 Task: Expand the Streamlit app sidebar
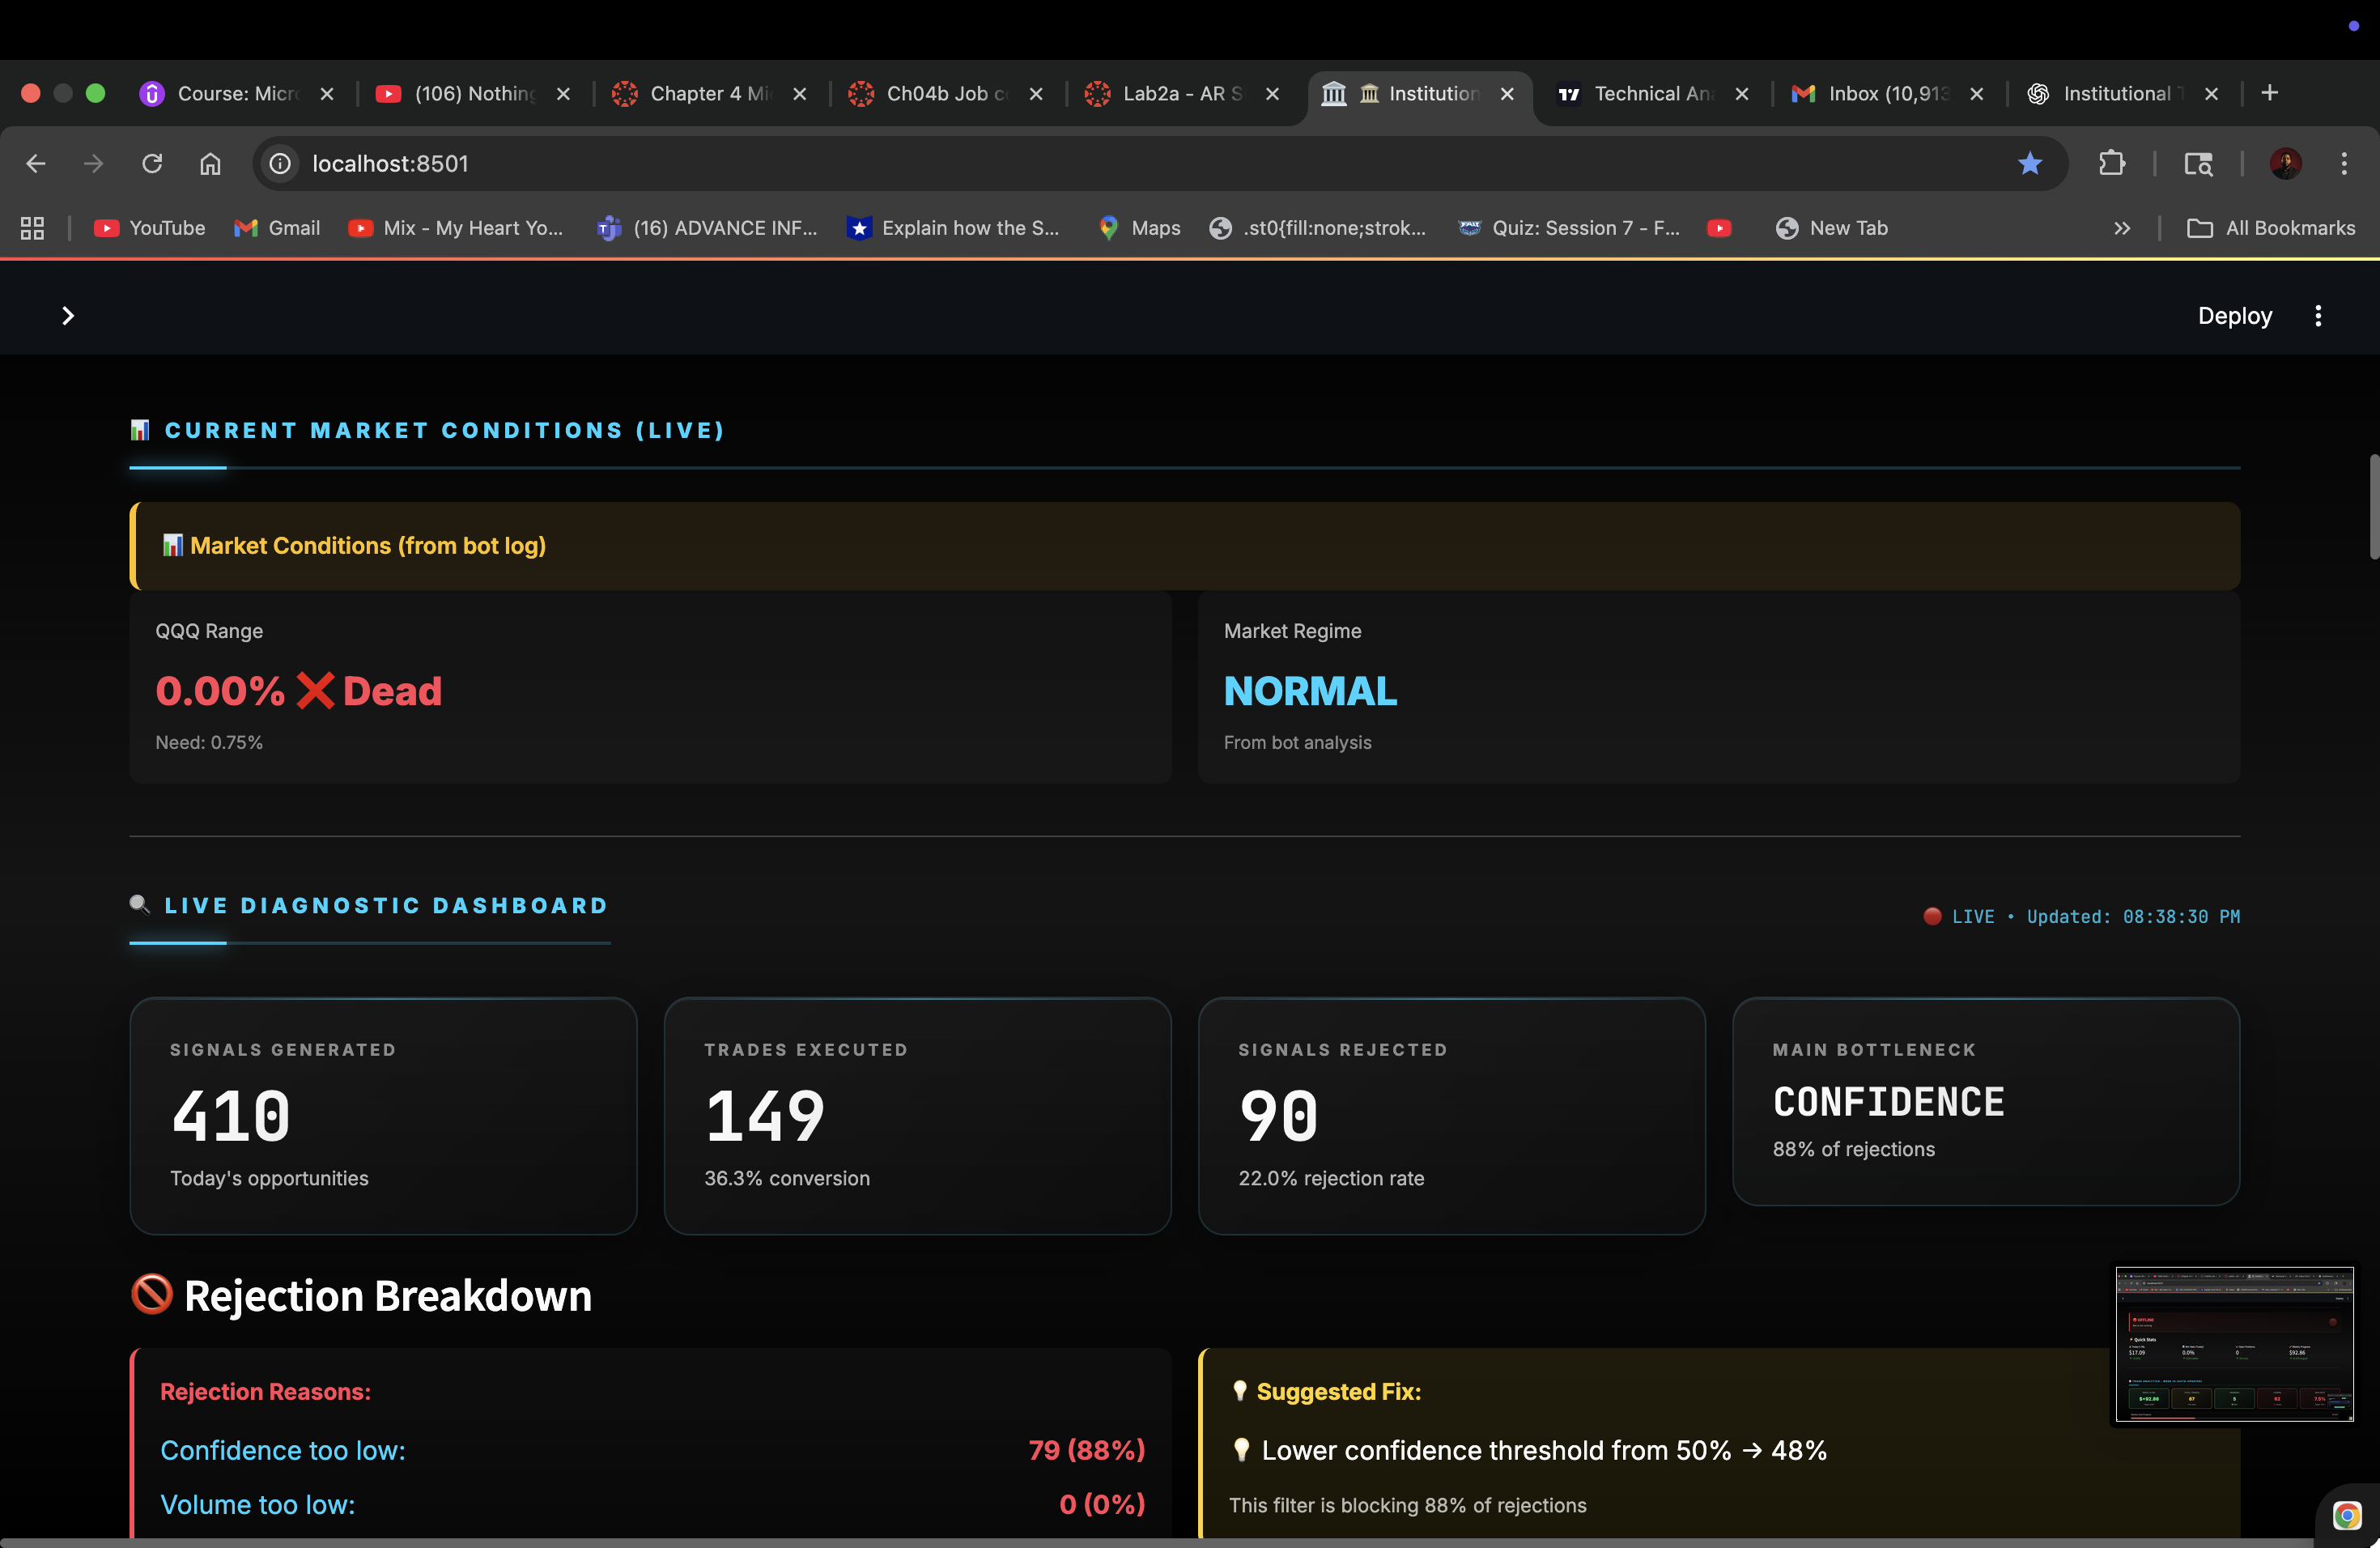(68, 315)
